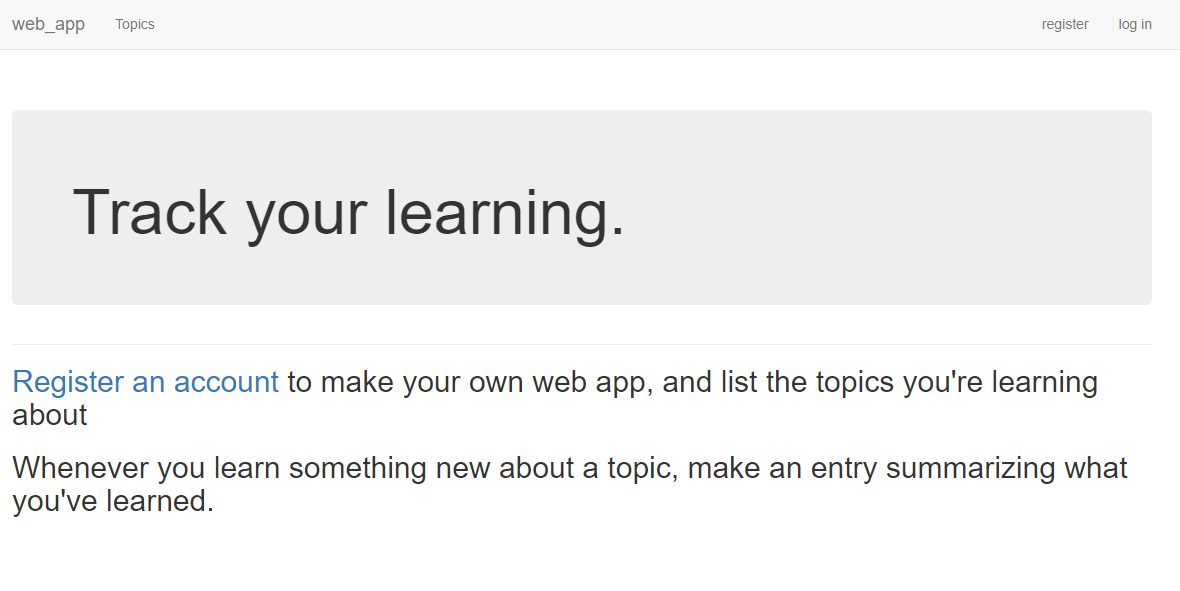Click the word learning. in the banner heading
Image resolution: width=1180 pixels, height=591 pixels.
[505, 212]
